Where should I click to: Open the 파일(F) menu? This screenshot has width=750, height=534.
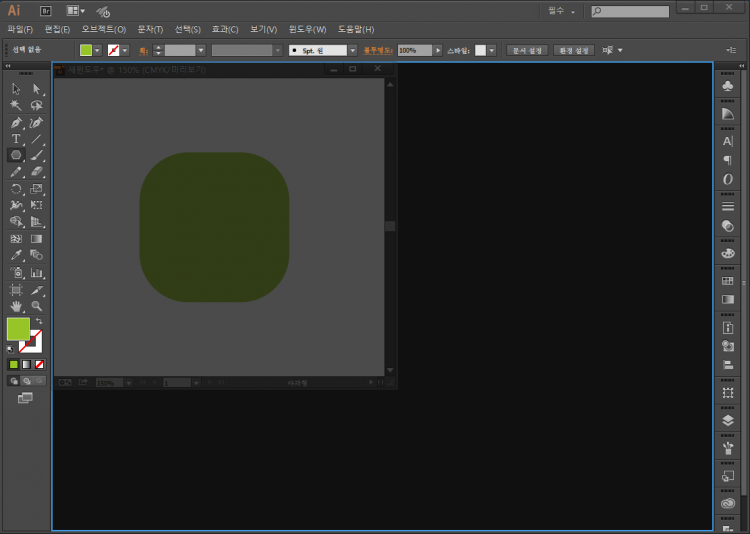(20, 29)
